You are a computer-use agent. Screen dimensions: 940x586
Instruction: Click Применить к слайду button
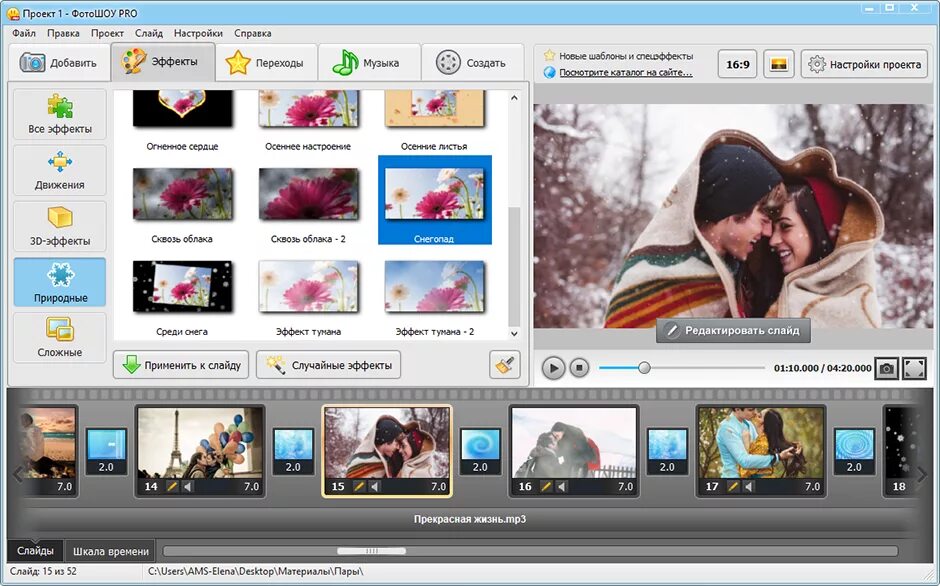[181, 365]
